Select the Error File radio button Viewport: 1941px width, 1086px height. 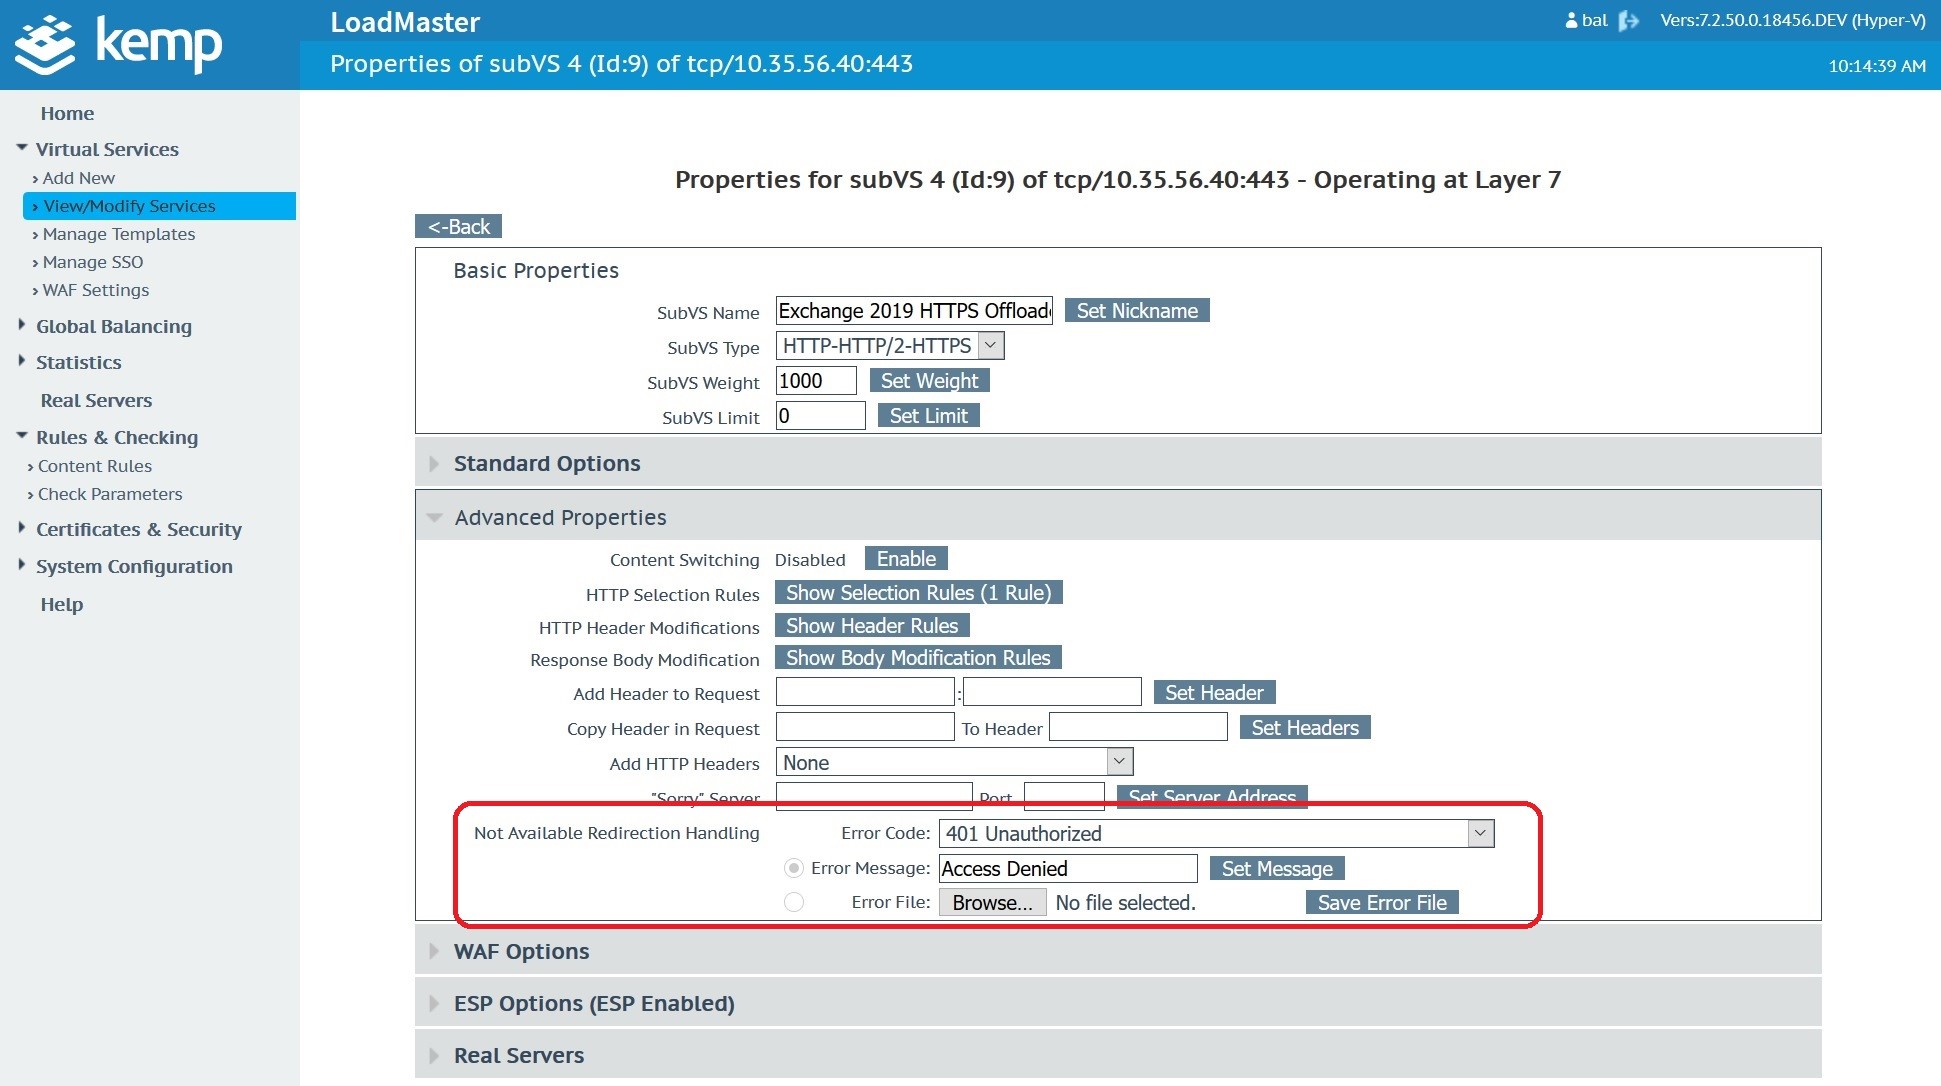[x=794, y=902]
